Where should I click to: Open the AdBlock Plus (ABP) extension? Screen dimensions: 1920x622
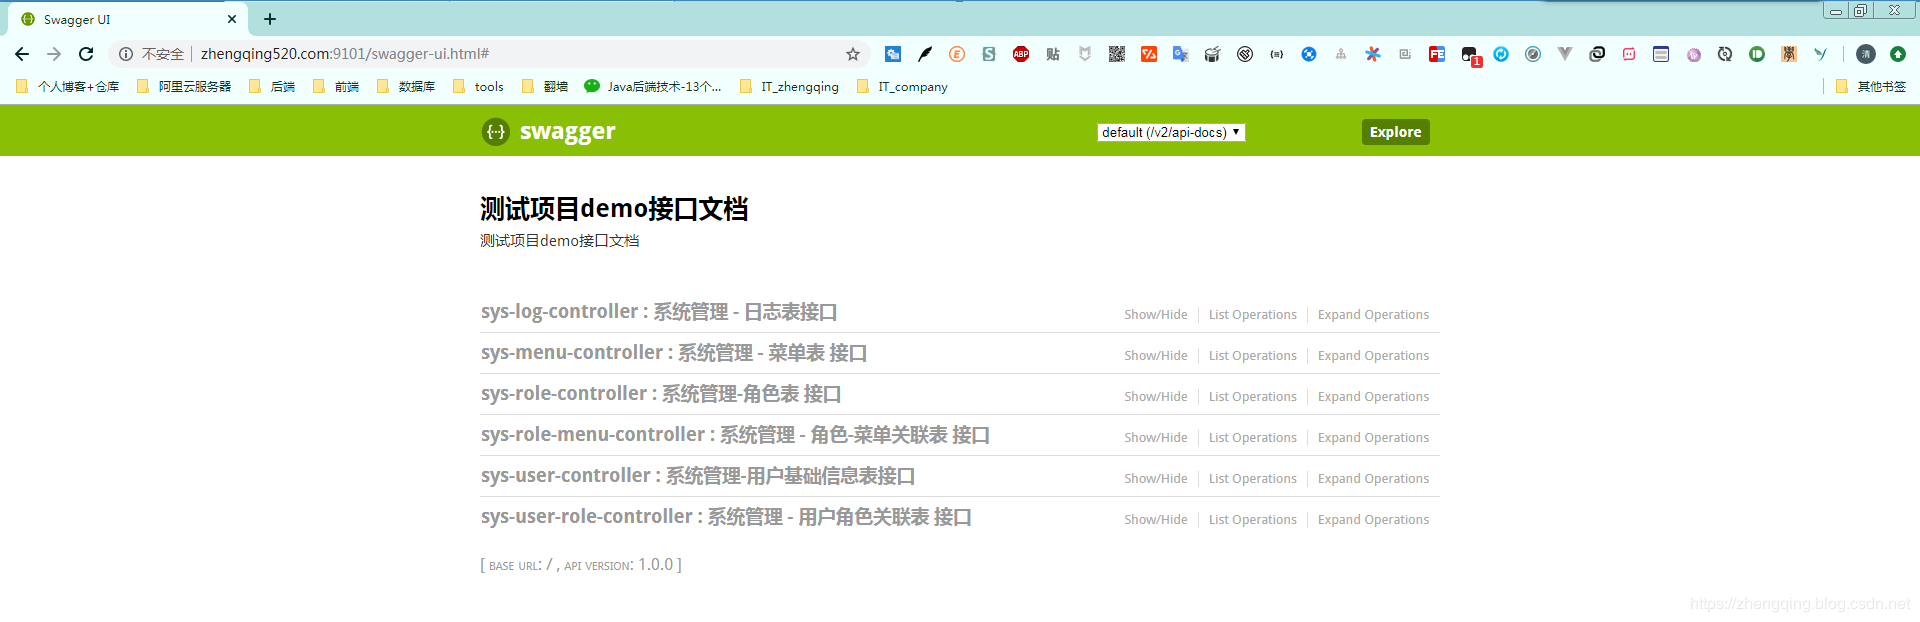(x=1021, y=54)
